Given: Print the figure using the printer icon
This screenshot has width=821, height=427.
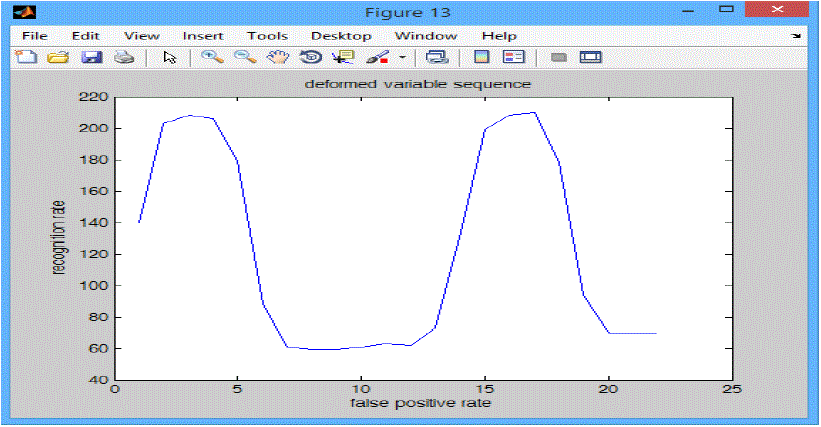Looking at the screenshot, I should (x=123, y=57).
